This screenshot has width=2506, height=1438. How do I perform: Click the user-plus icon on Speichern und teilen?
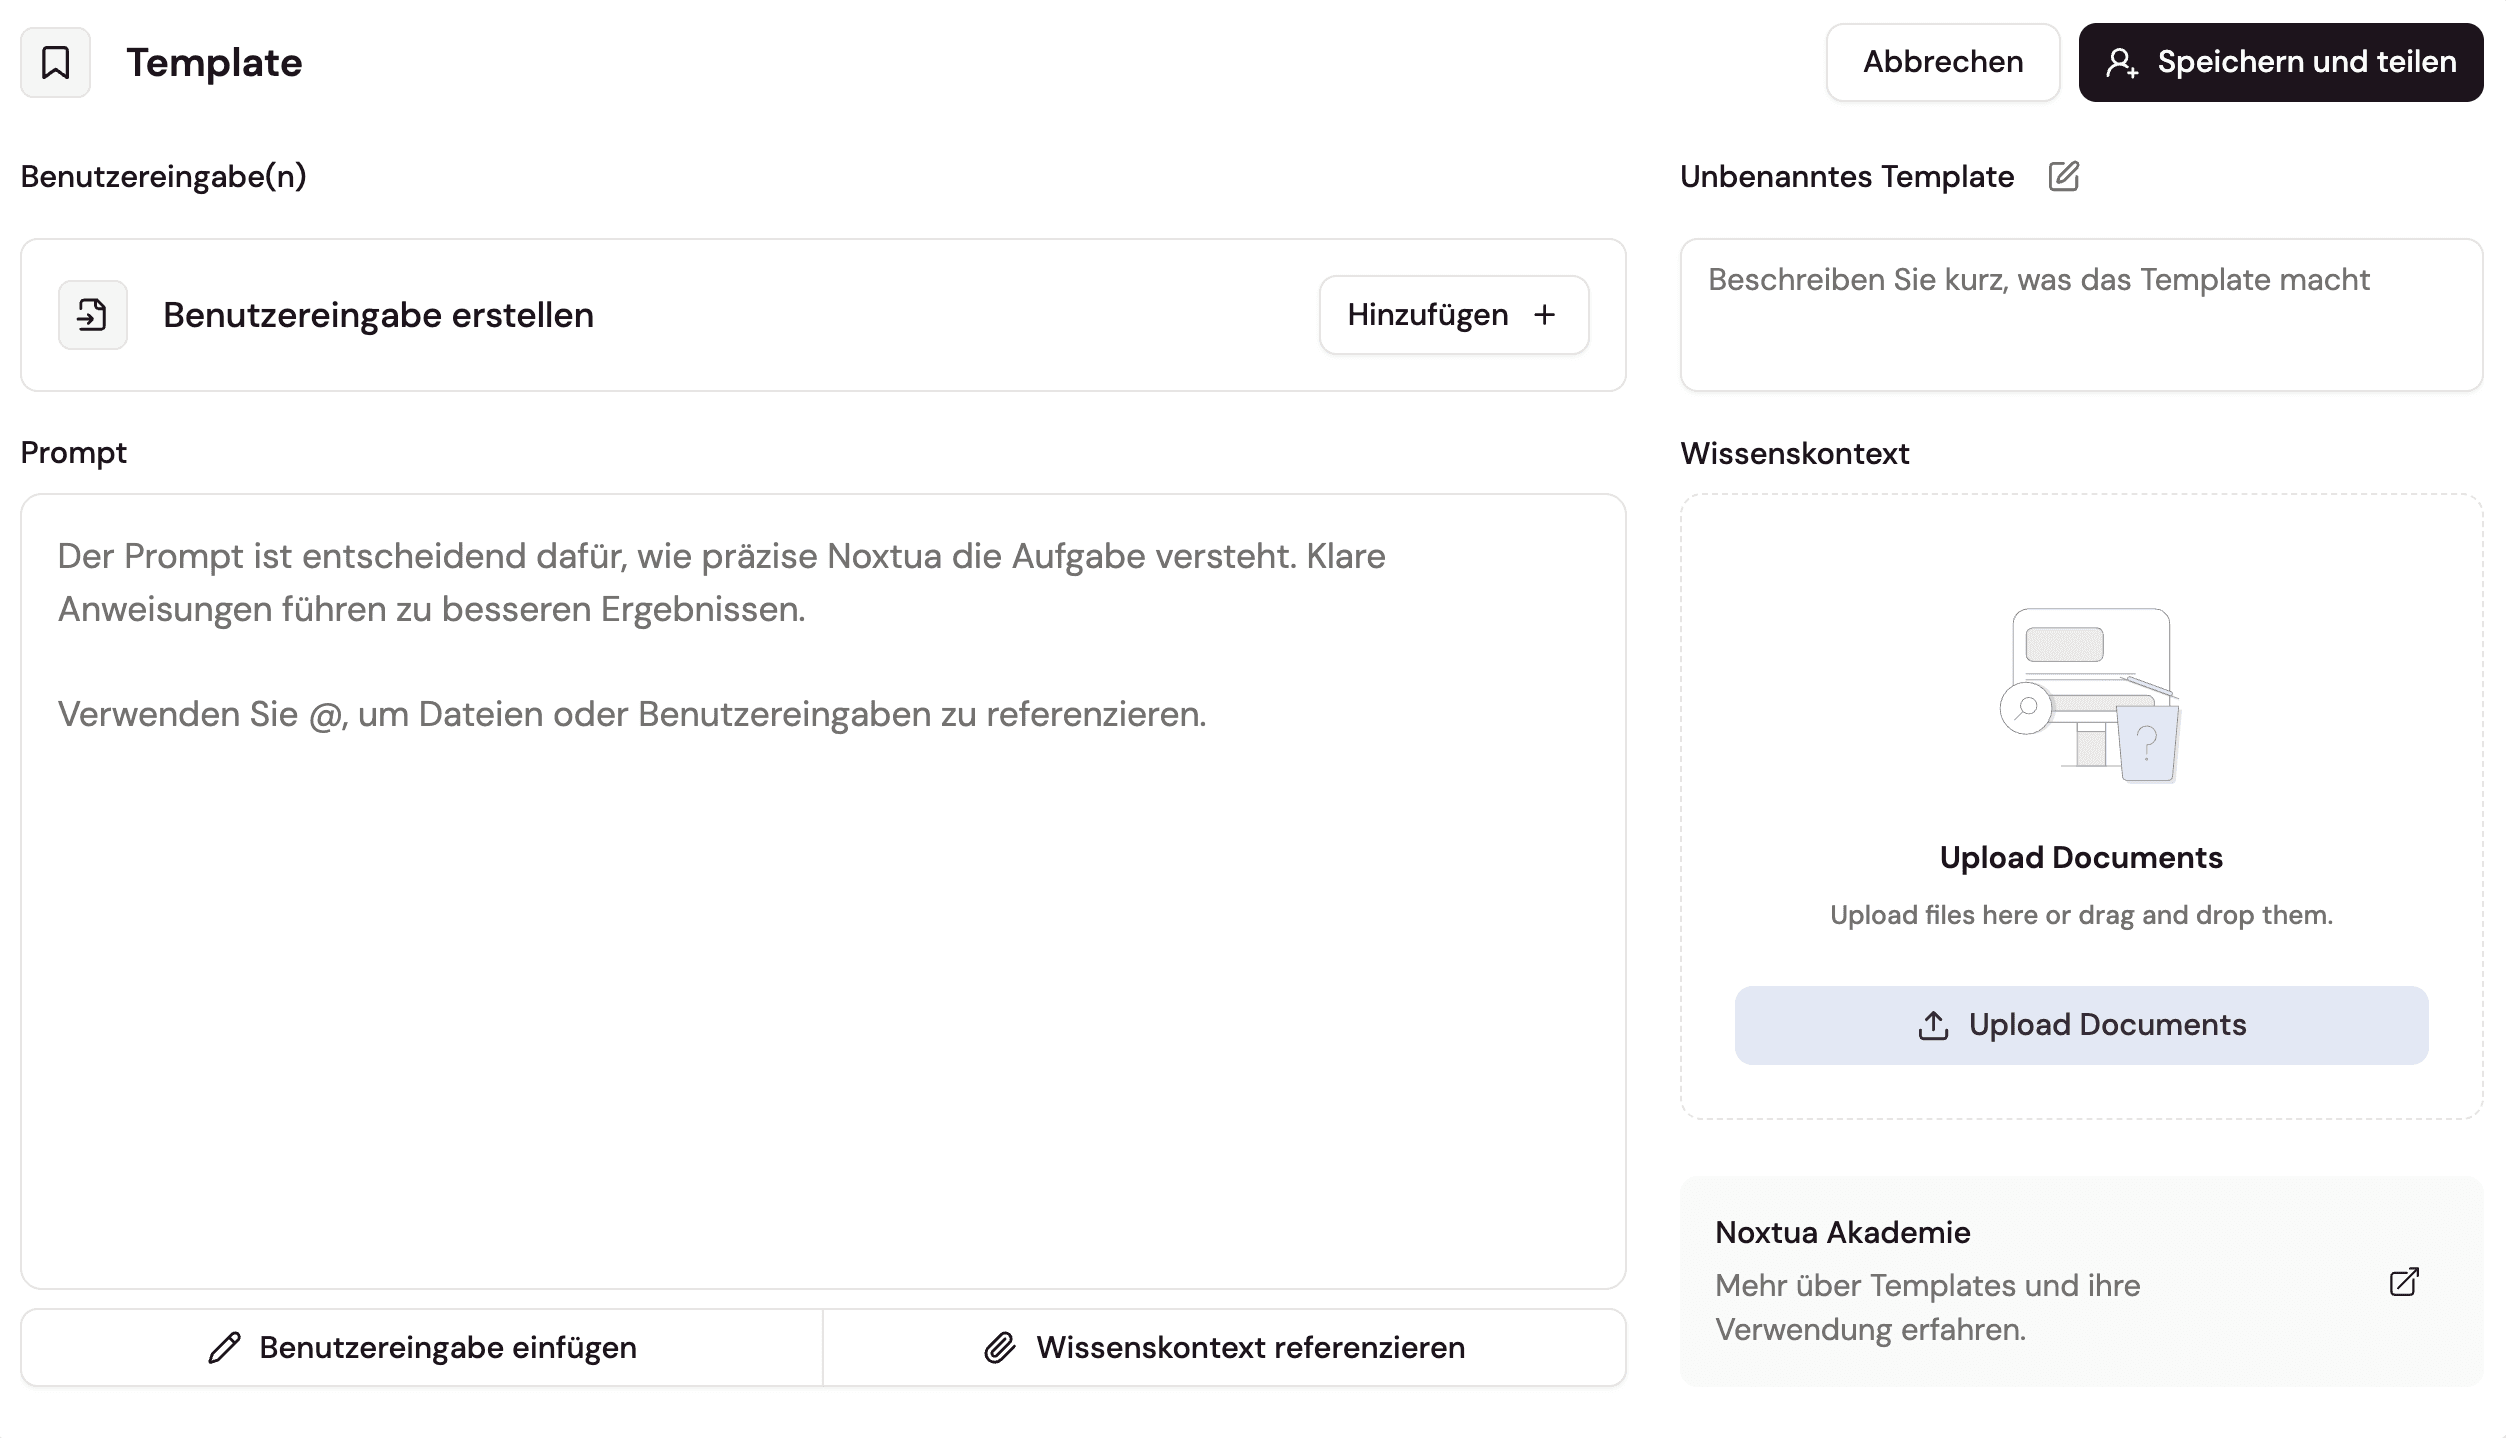[2121, 63]
